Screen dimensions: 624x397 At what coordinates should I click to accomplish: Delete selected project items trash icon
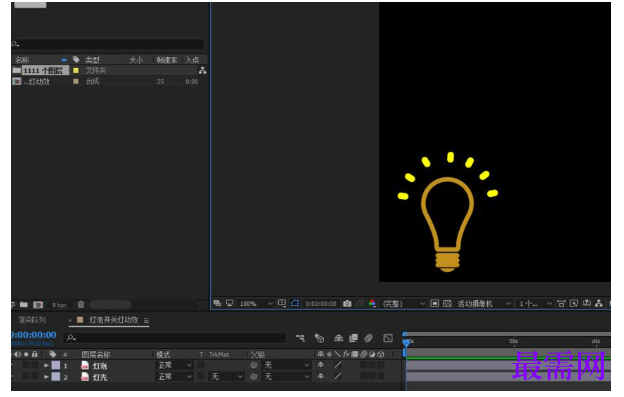[81, 305]
